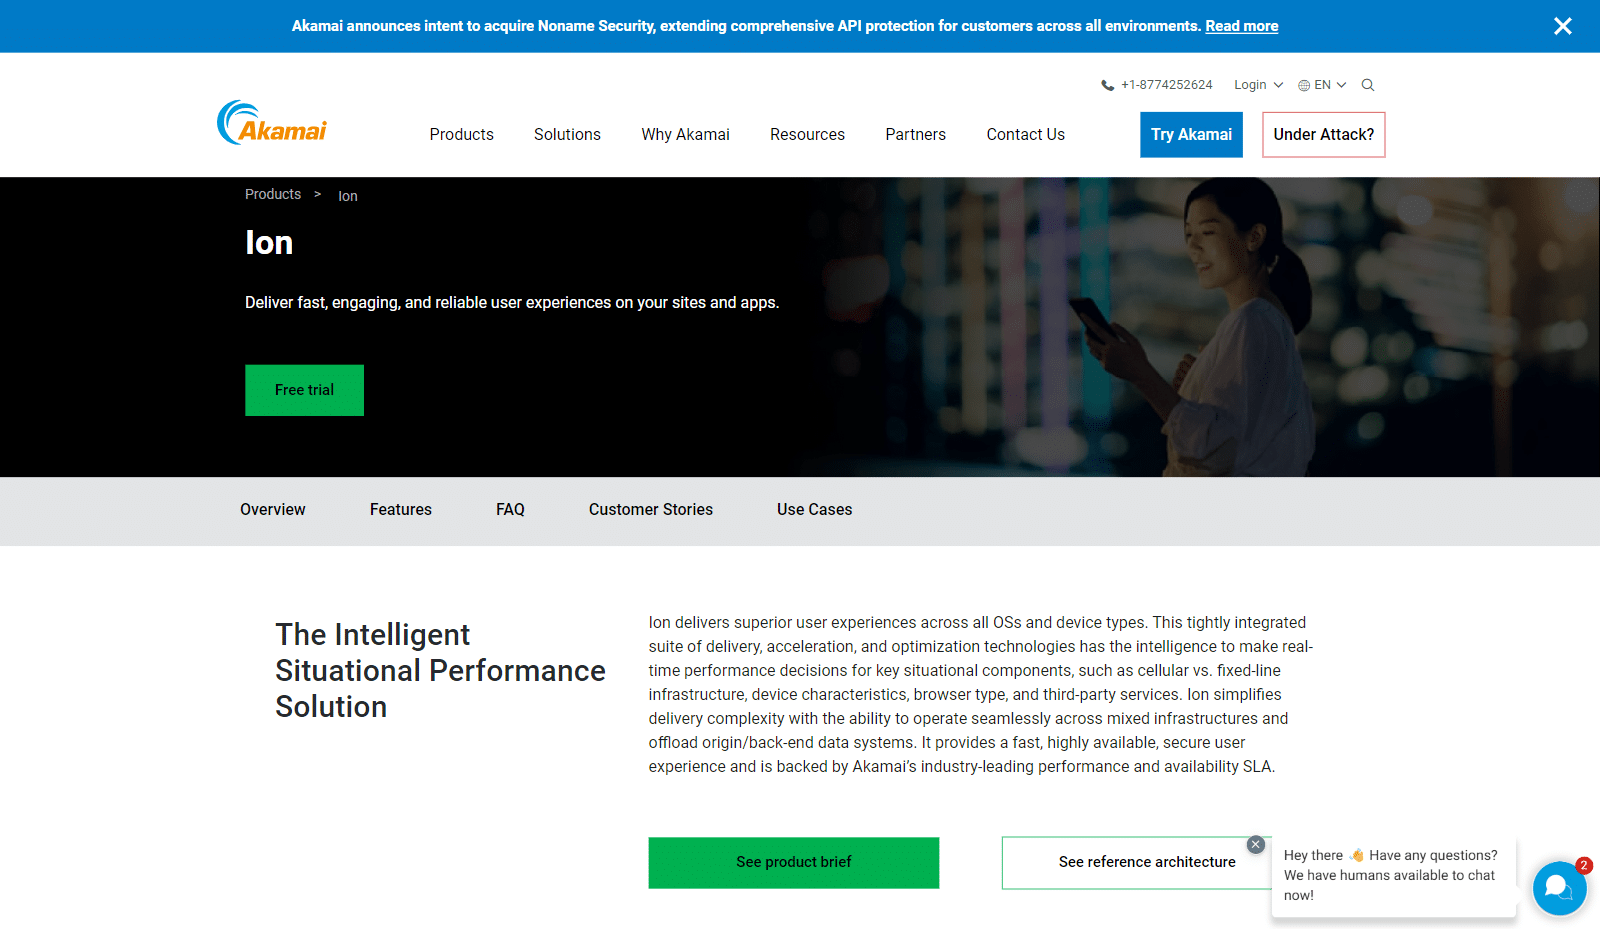Click the Under Attack? button
Viewport: 1600px width, 929px height.
pyautogui.click(x=1323, y=134)
